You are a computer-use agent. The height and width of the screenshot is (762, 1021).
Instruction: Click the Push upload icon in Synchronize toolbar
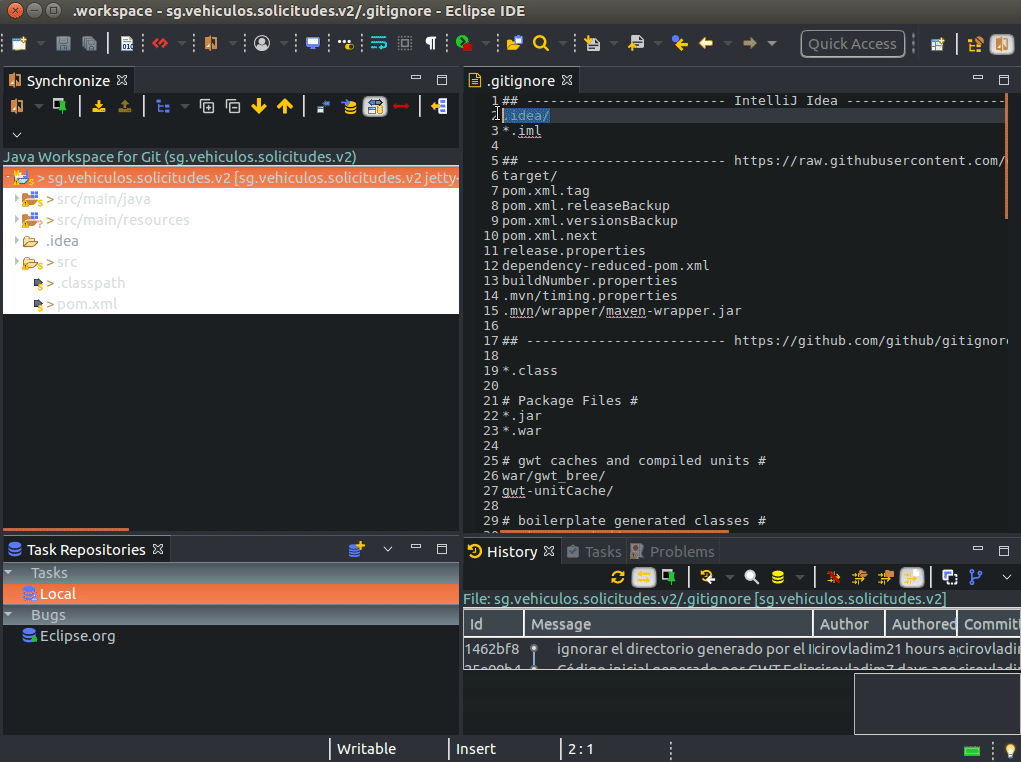coord(125,106)
